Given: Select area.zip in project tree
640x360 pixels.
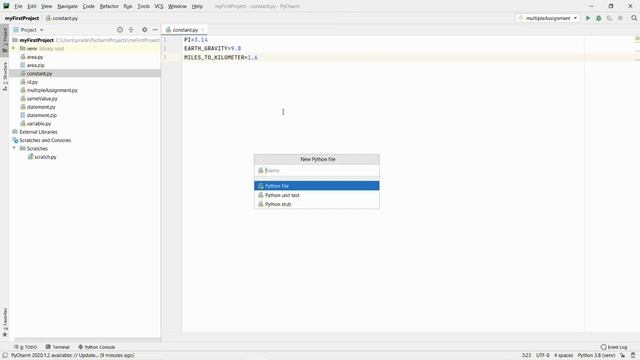Looking at the screenshot, I should (36, 65).
